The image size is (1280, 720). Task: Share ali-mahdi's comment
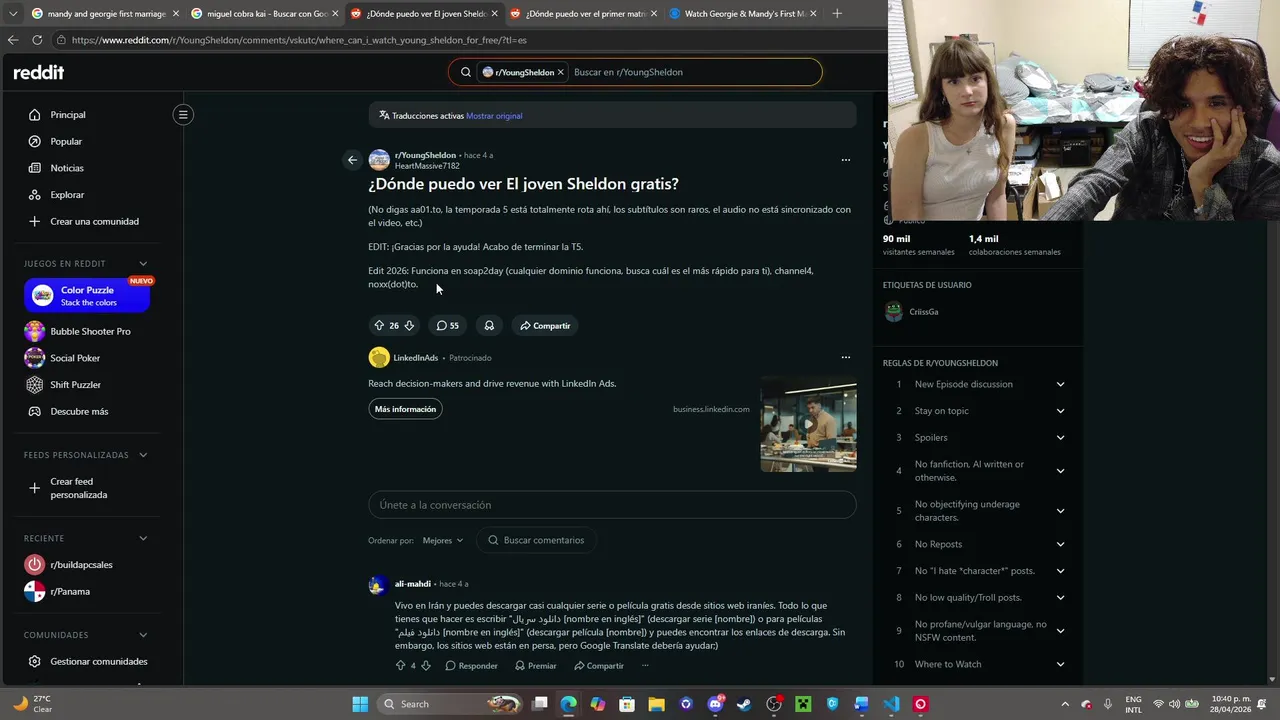coord(599,665)
